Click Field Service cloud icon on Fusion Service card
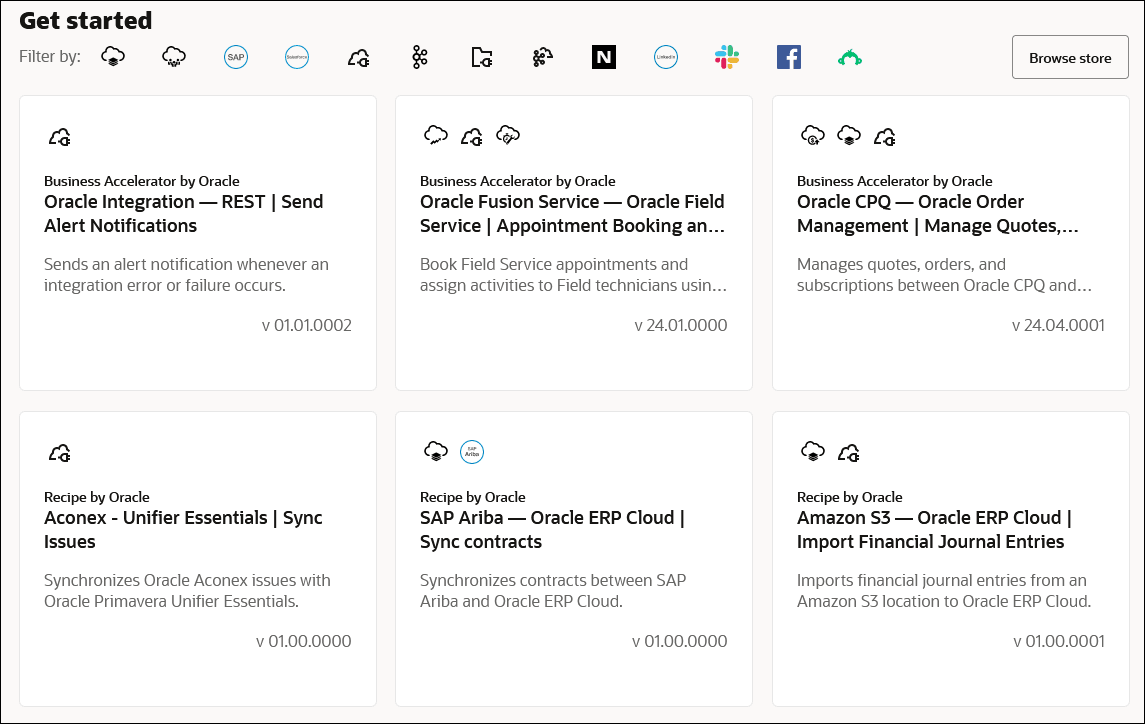This screenshot has width=1145, height=724. pyautogui.click(x=508, y=135)
